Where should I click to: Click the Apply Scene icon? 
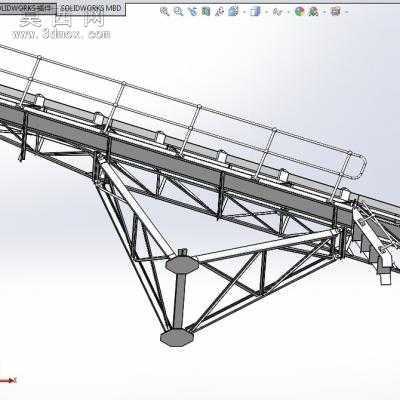313,12
